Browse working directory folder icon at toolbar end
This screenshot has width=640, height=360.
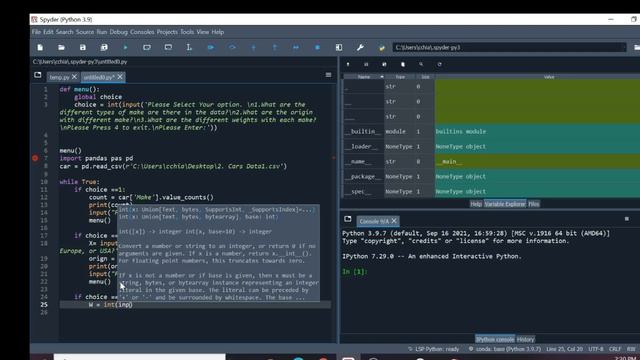tap(636, 47)
